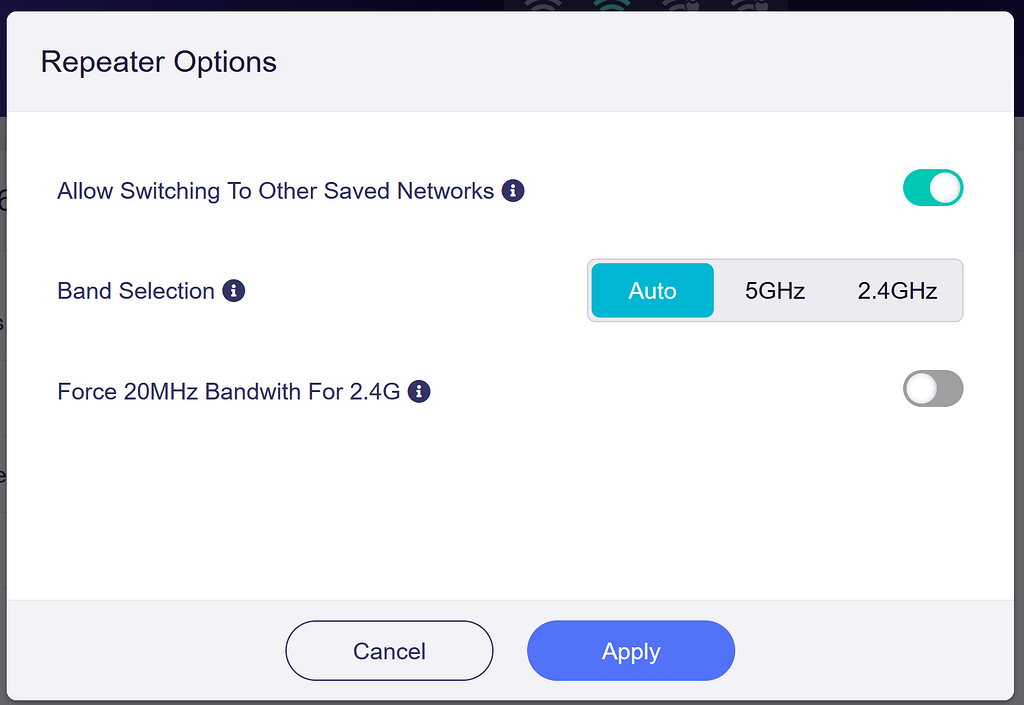Keep Band Selection on Auto
1024x705 pixels.
(x=652, y=290)
